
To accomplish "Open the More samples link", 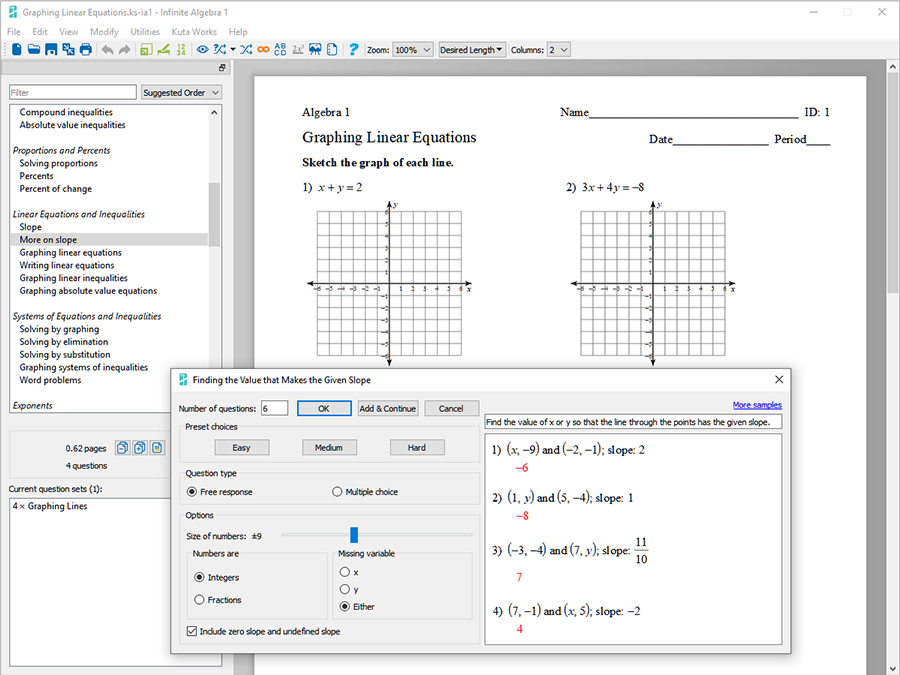I will coord(757,405).
